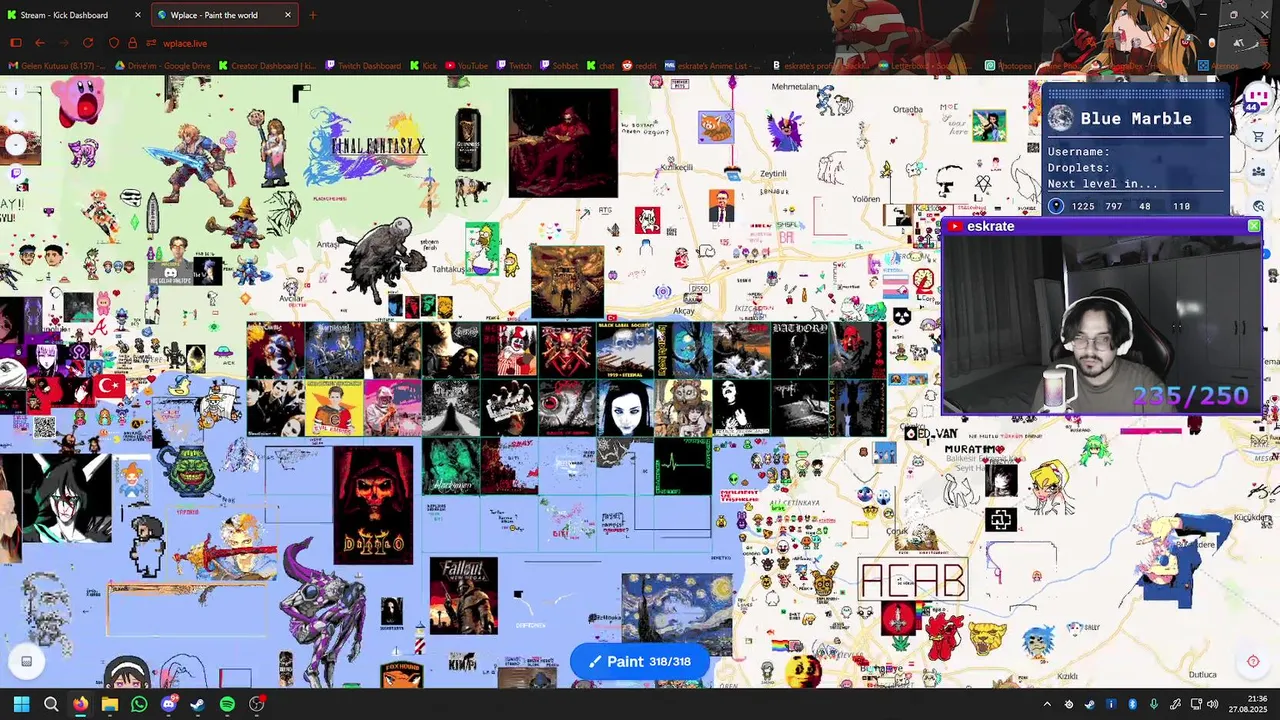Open Firefox from the taskbar
1280x720 pixels.
pyautogui.click(x=80, y=704)
